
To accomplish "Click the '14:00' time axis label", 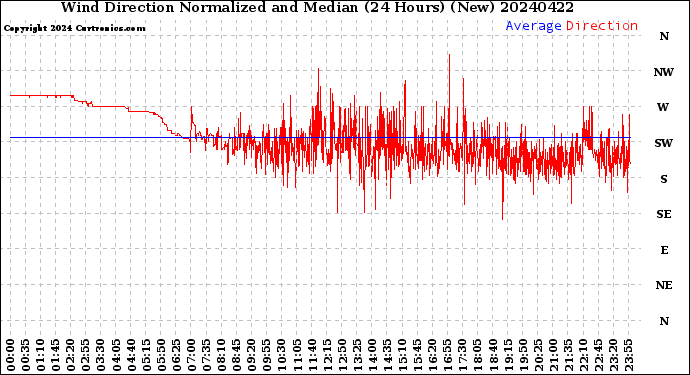I will point(372,355).
